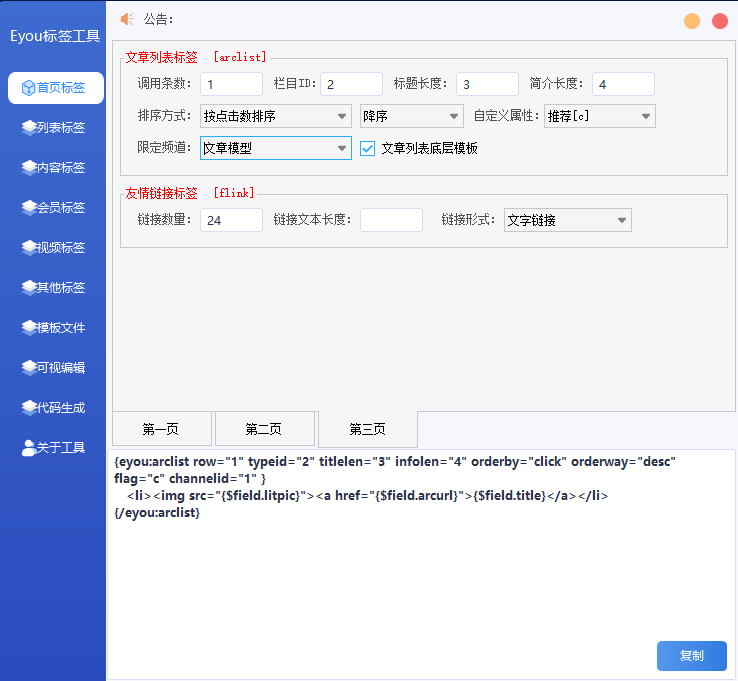
Task: Open the 降序 sort direction dropdown
Action: (412, 116)
